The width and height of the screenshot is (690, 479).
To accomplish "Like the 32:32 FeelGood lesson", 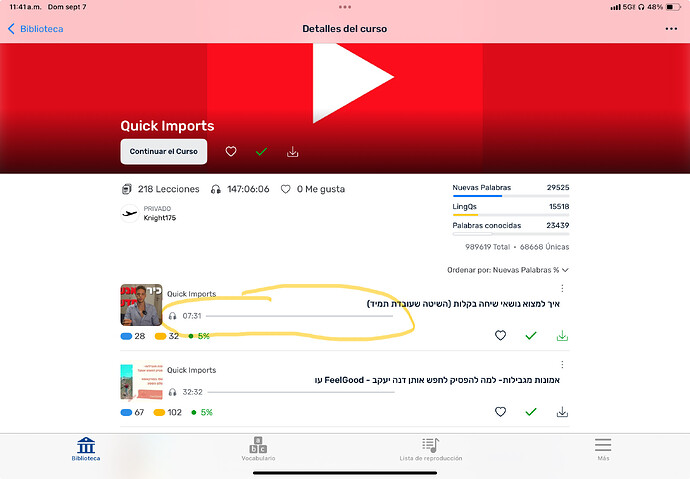I will pyautogui.click(x=500, y=412).
